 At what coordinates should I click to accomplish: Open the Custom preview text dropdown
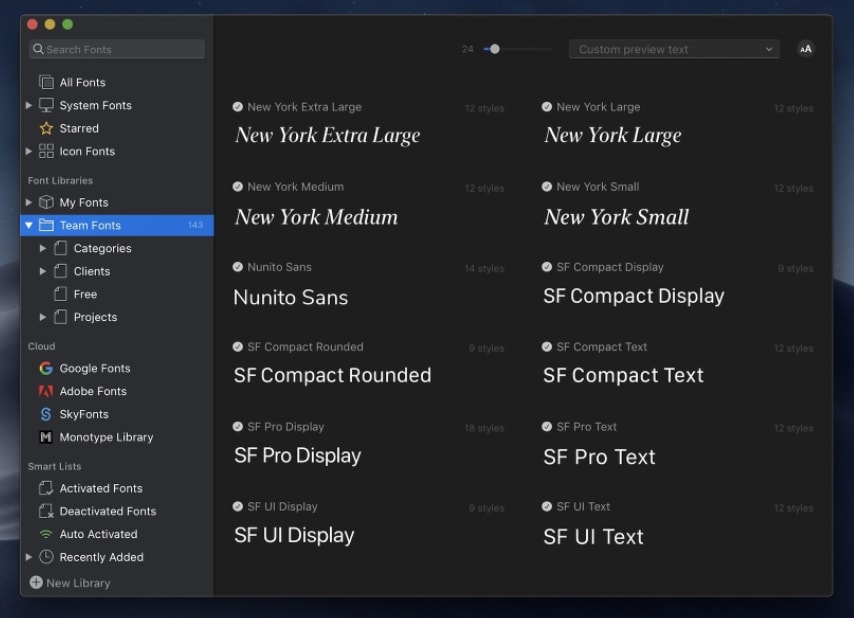pyautogui.click(x=674, y=49)
